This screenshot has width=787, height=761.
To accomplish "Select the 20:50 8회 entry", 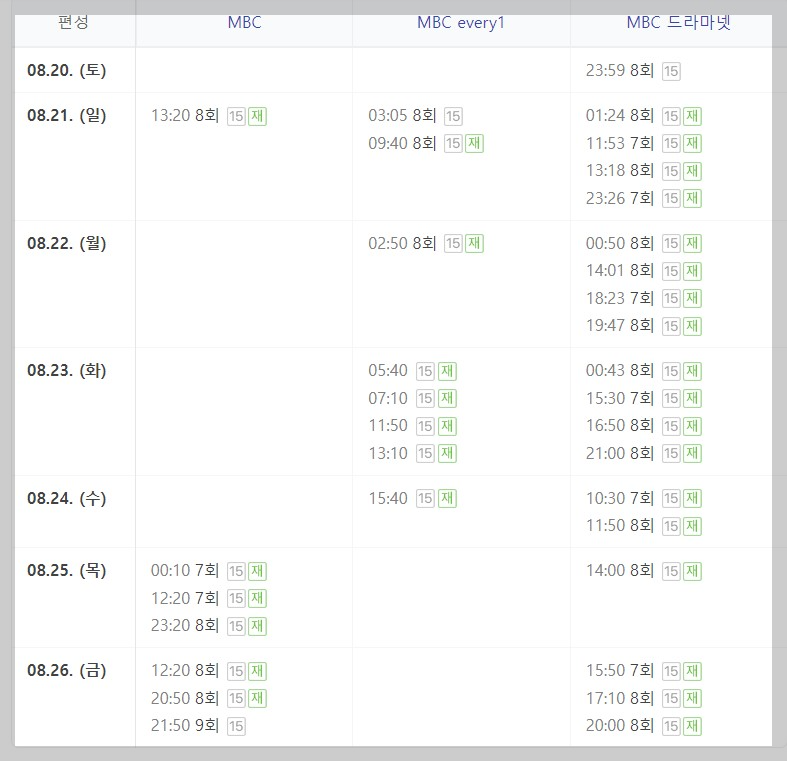I will [185, 698].
